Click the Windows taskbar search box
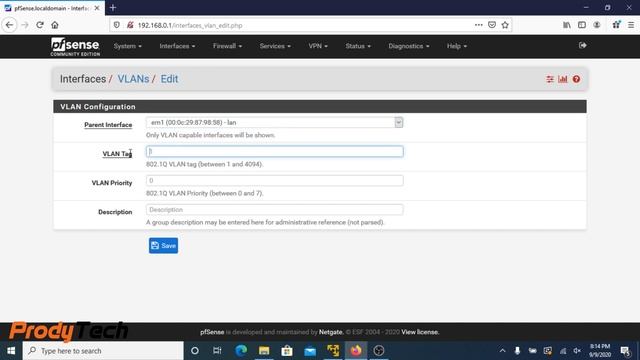The image size is (640, 360). click(103, 351)
